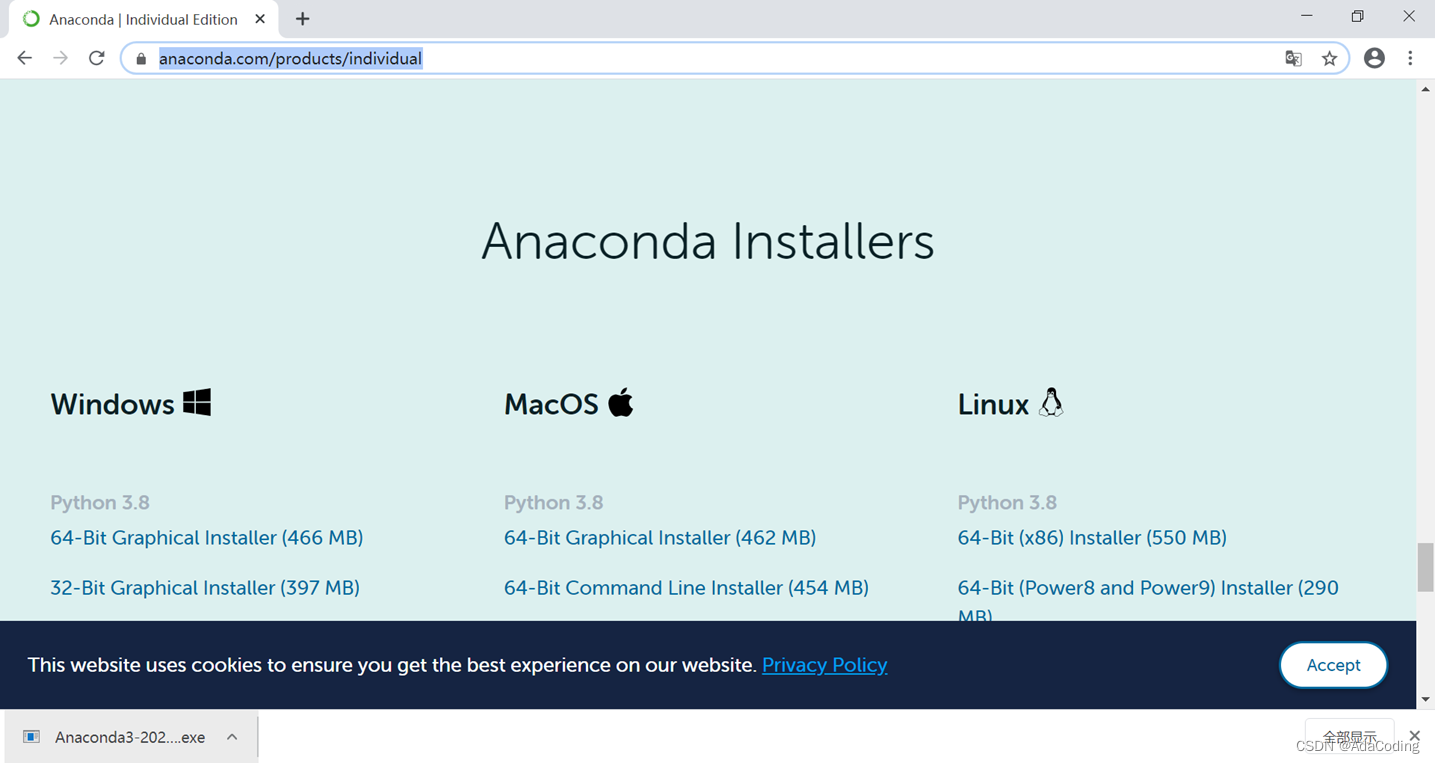Open the Privacy Policy link

[x=825, y=665]
